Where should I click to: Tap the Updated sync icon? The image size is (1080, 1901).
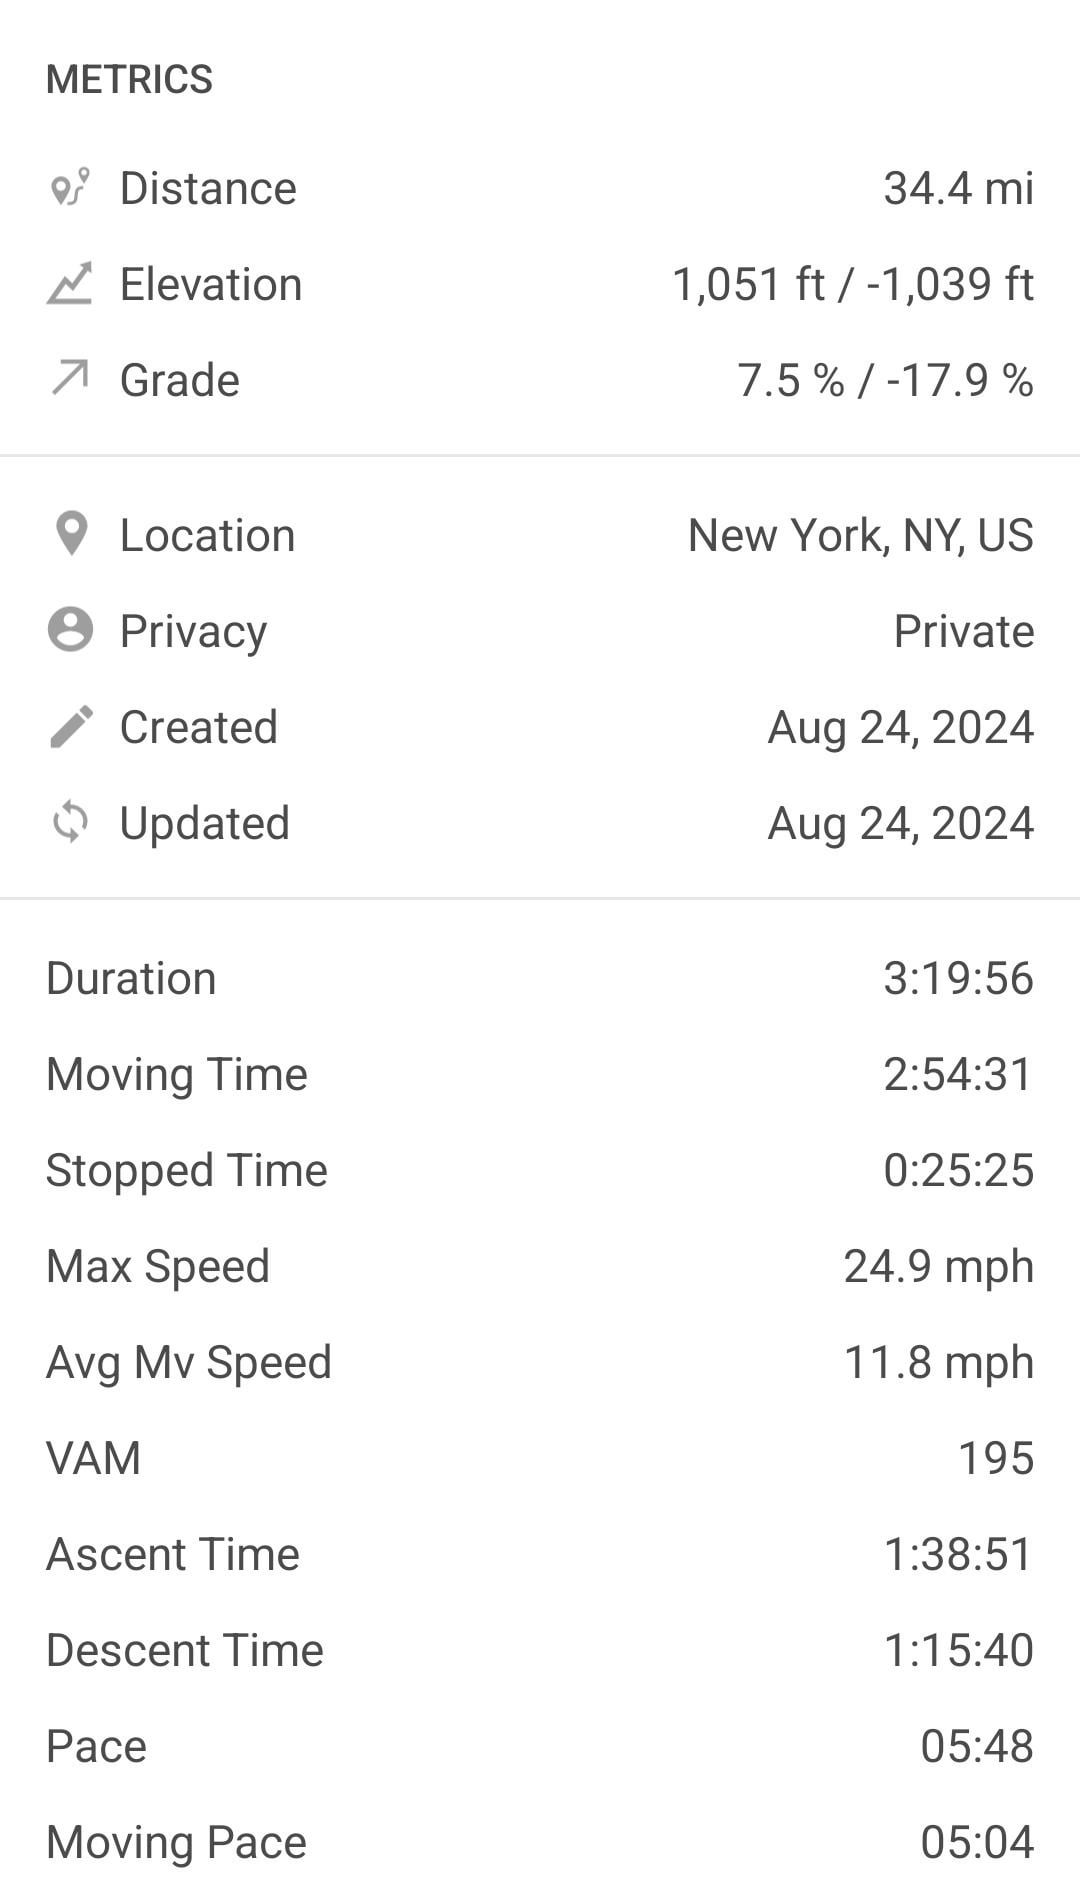click(70, 823)
